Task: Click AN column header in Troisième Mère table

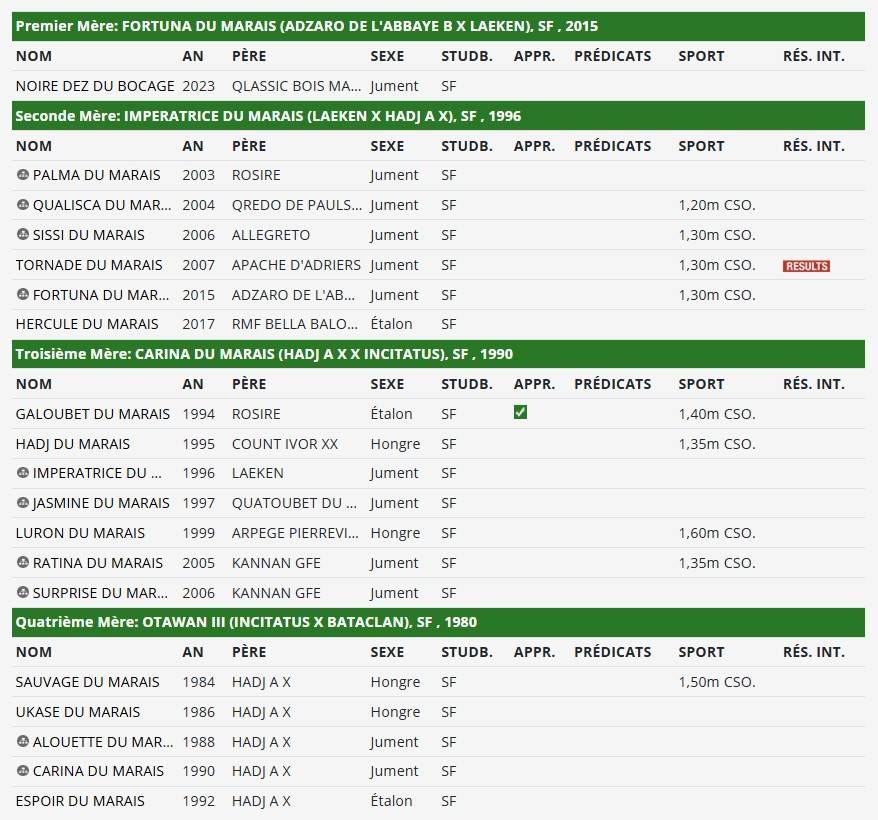Action: 193,384
